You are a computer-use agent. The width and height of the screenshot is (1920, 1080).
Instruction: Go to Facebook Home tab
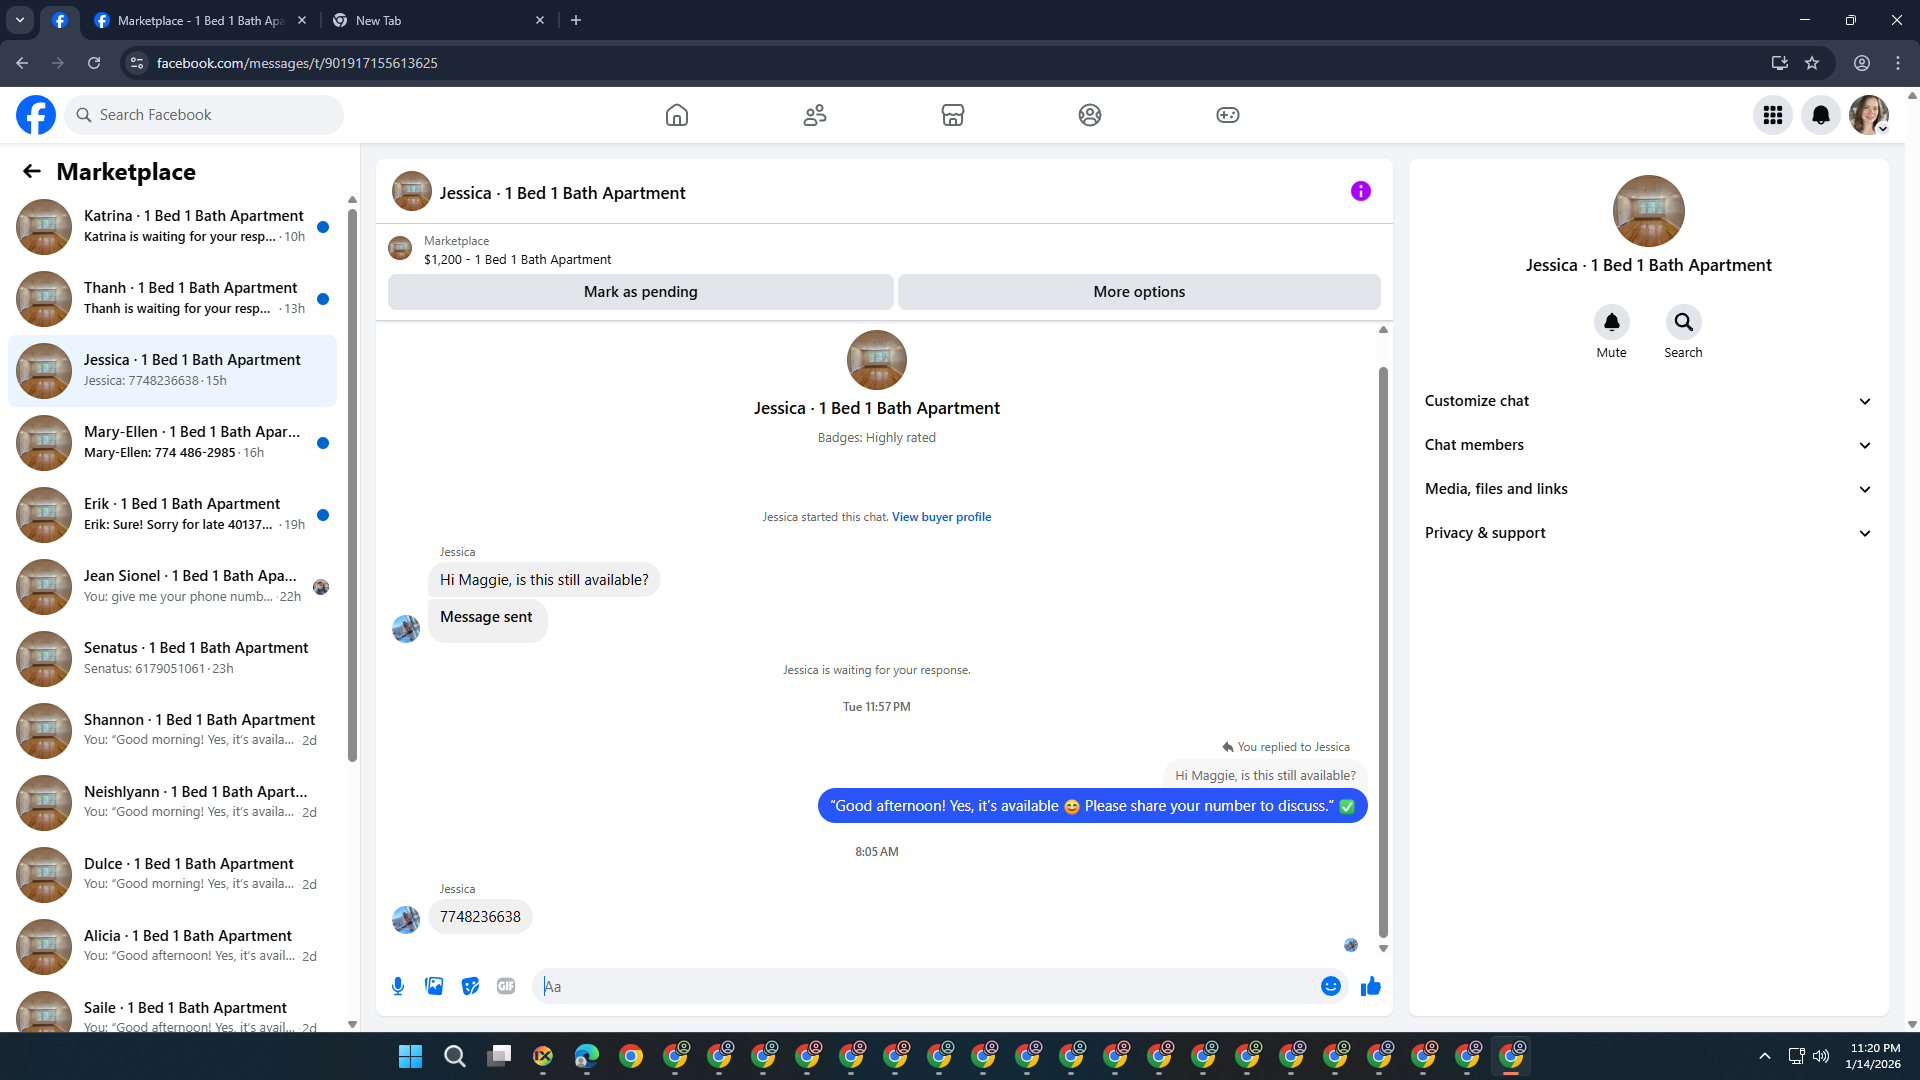677,115
